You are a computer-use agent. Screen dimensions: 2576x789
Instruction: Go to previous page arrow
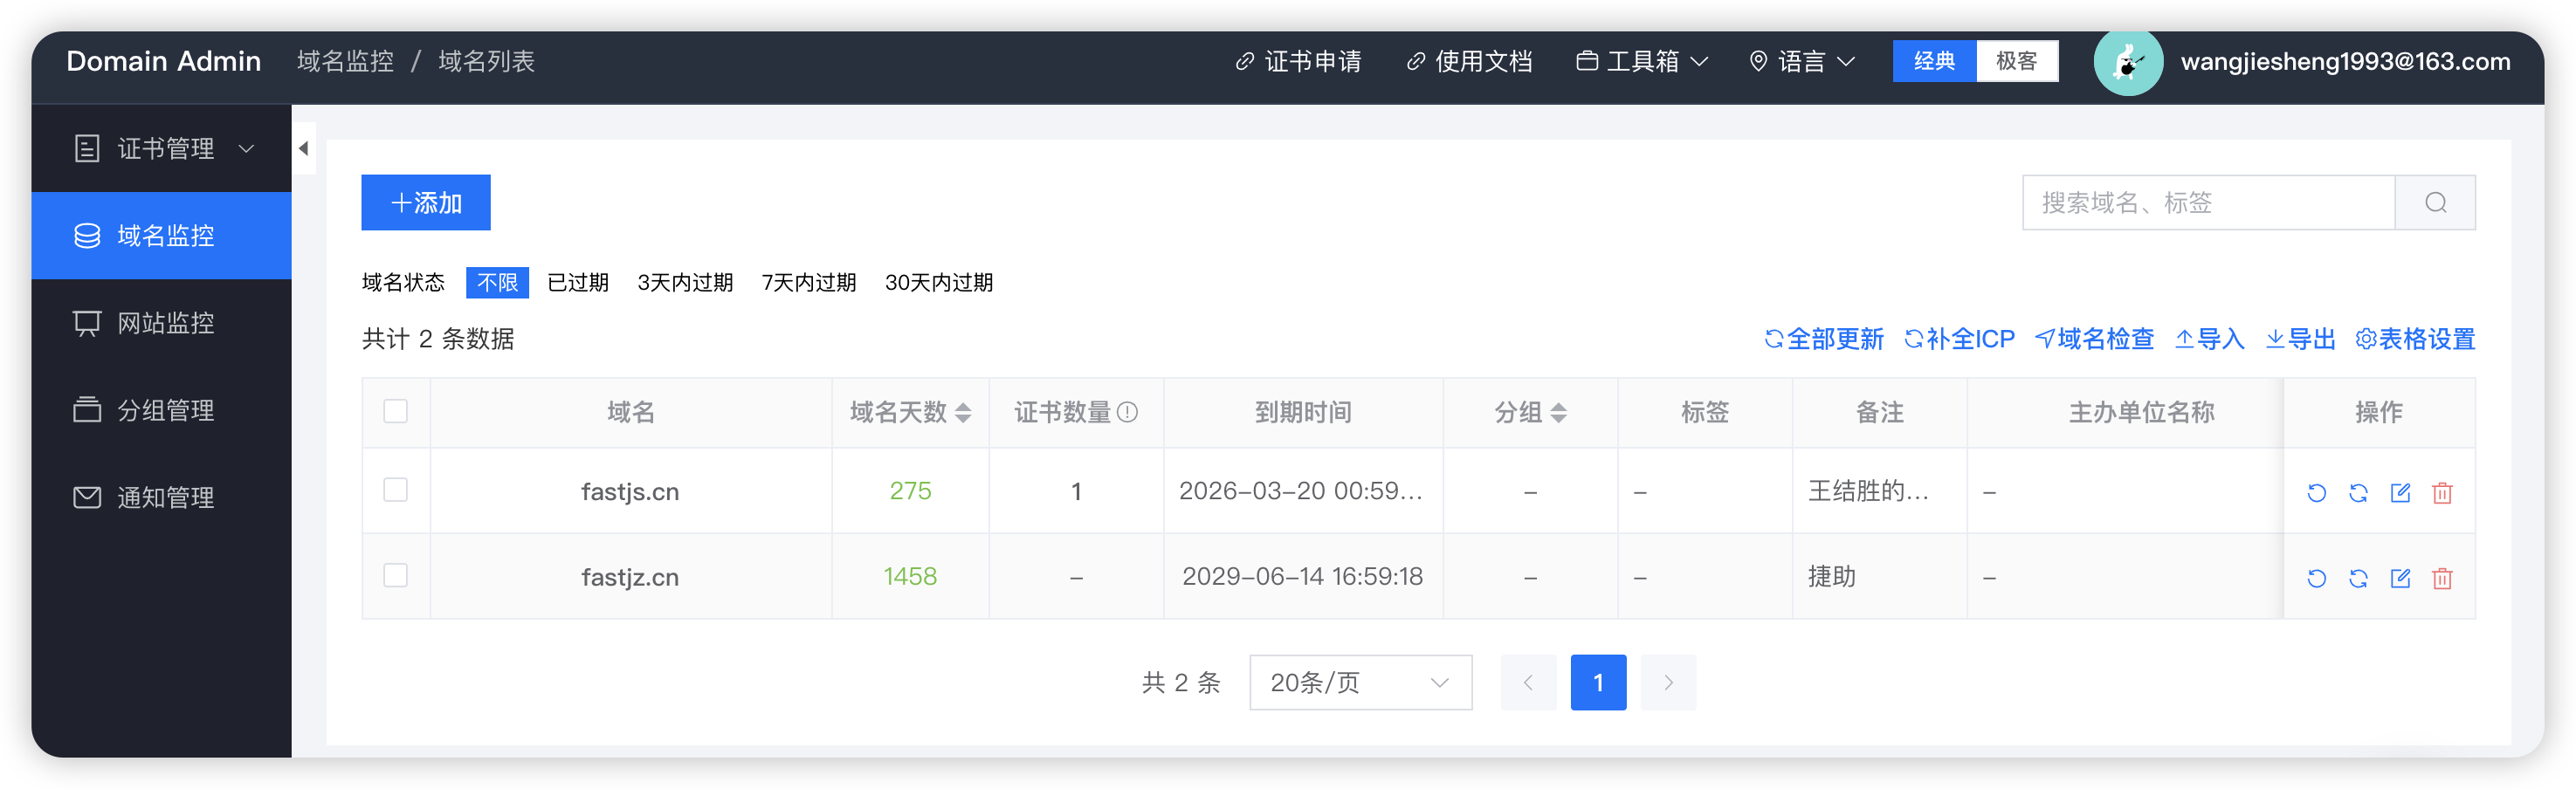1528,683
